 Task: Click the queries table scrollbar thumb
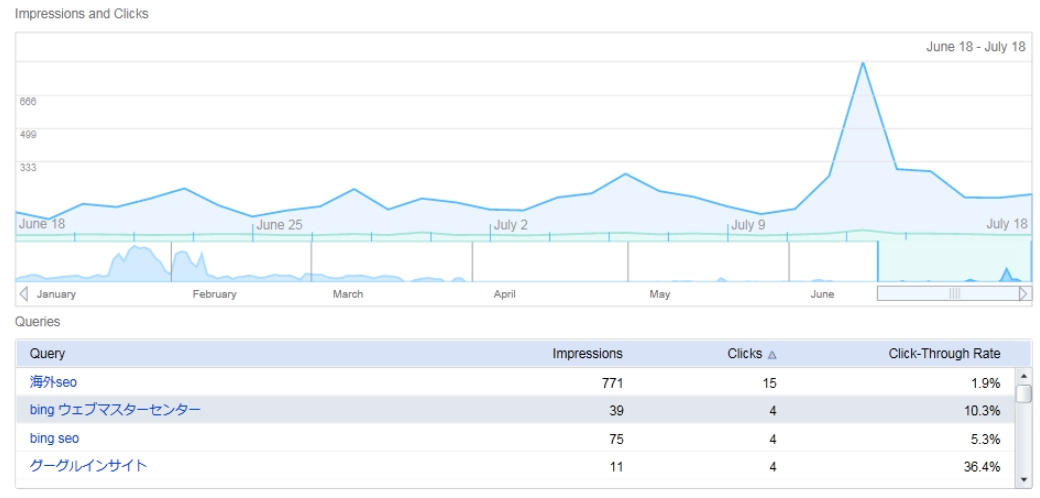pos(1024,393)
